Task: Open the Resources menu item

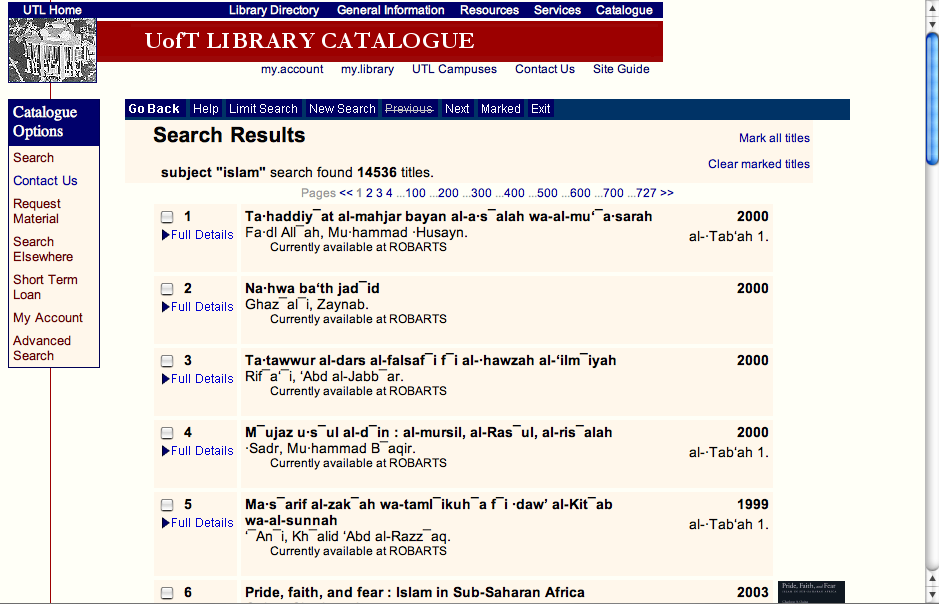Action: tap(489, 10)
